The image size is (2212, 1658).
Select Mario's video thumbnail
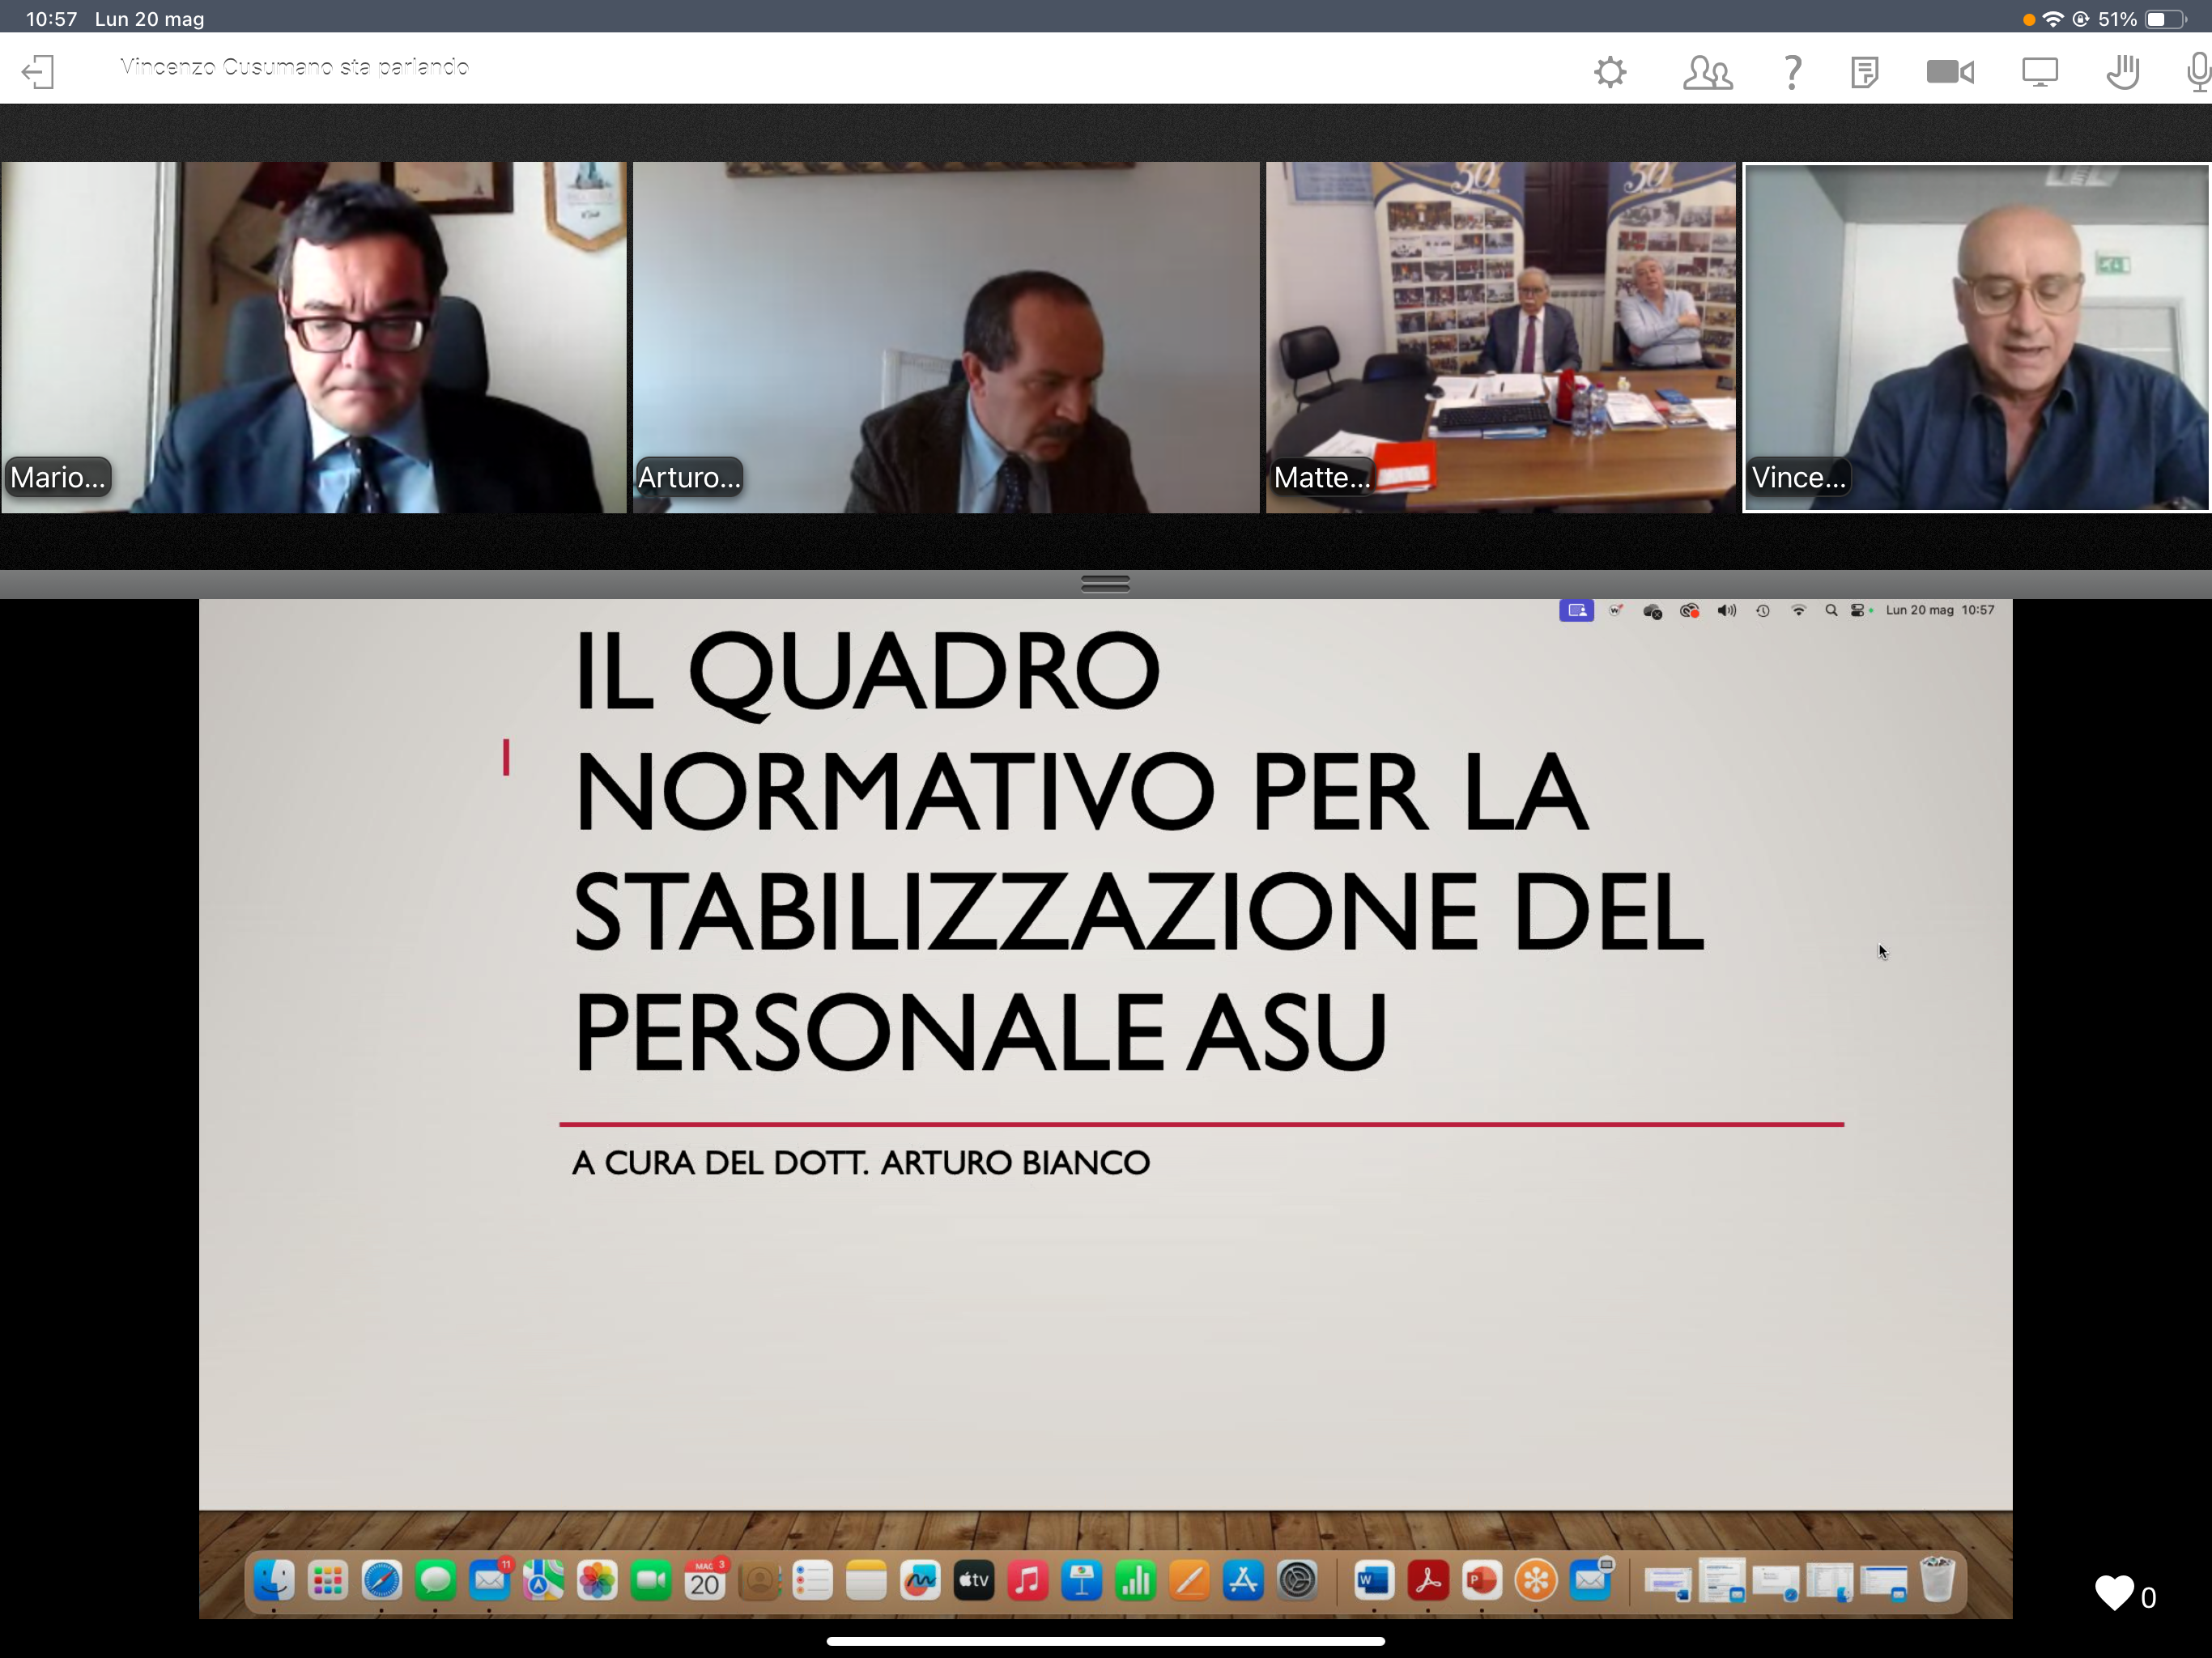pos(313,337)
